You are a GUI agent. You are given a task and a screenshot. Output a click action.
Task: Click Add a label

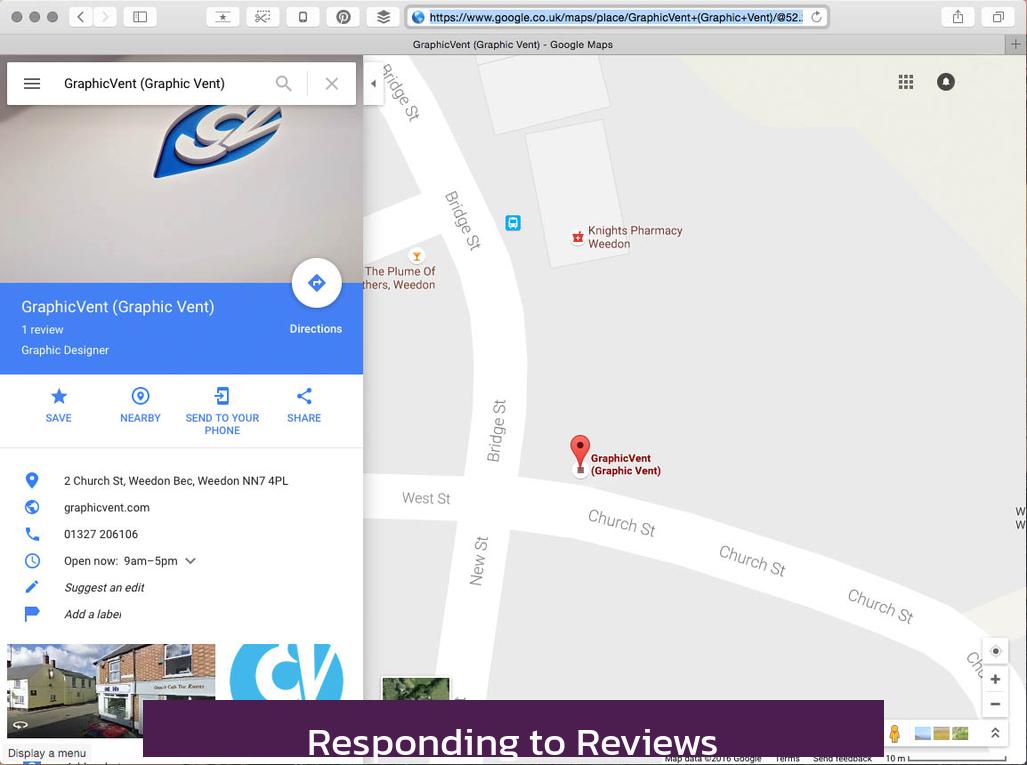tap(92, 614)
